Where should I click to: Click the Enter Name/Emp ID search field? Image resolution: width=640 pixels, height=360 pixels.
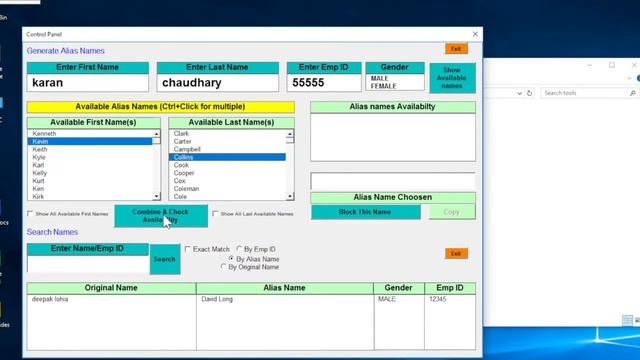[x=88, y=264]
